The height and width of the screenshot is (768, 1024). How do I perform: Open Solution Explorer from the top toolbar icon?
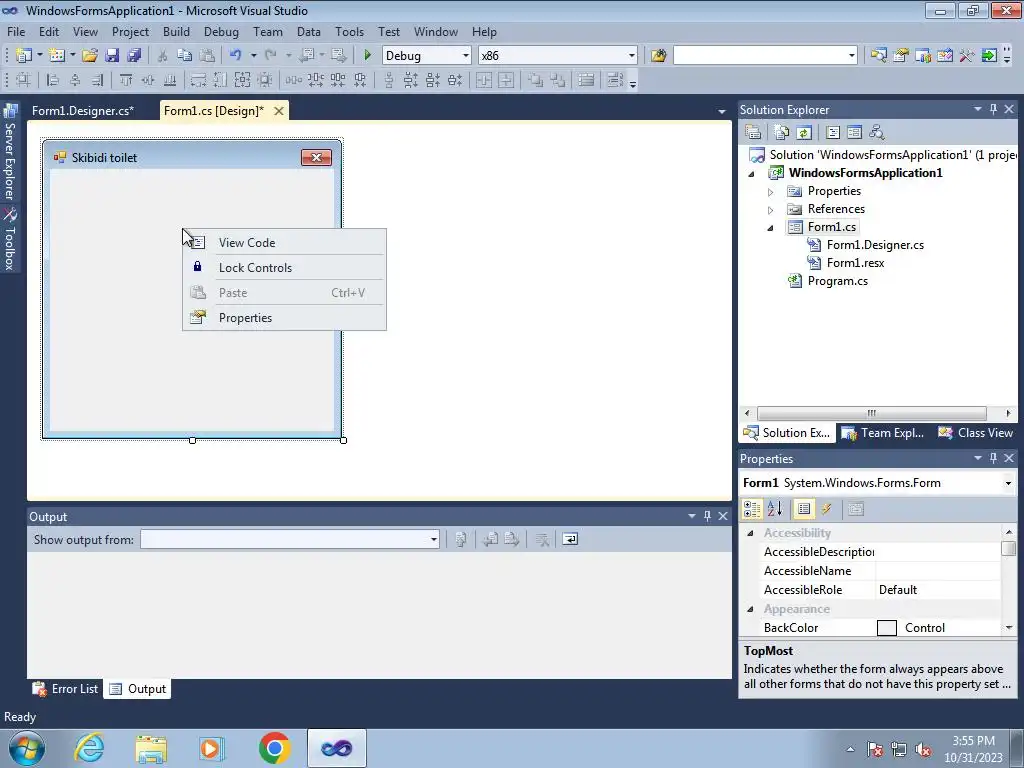(x=878, y=56)
